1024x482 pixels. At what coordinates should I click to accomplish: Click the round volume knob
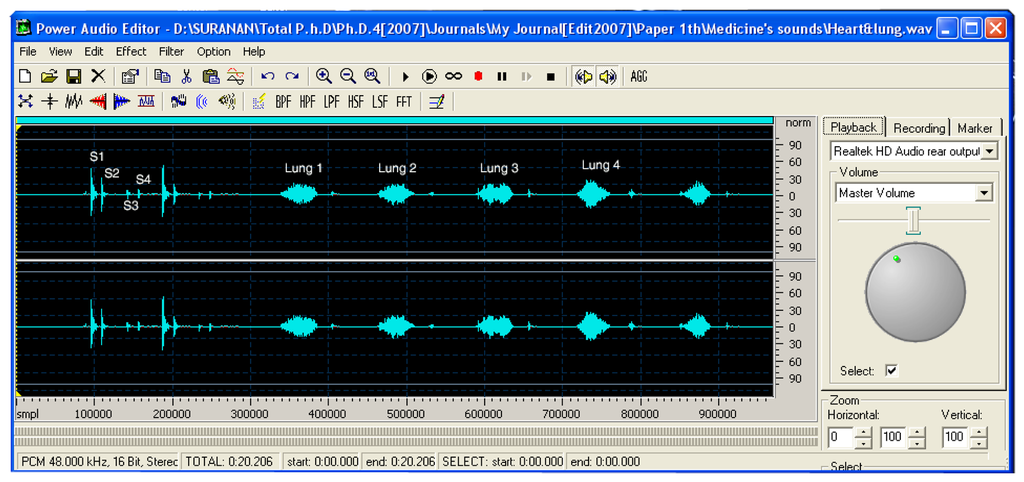point(915,292)
